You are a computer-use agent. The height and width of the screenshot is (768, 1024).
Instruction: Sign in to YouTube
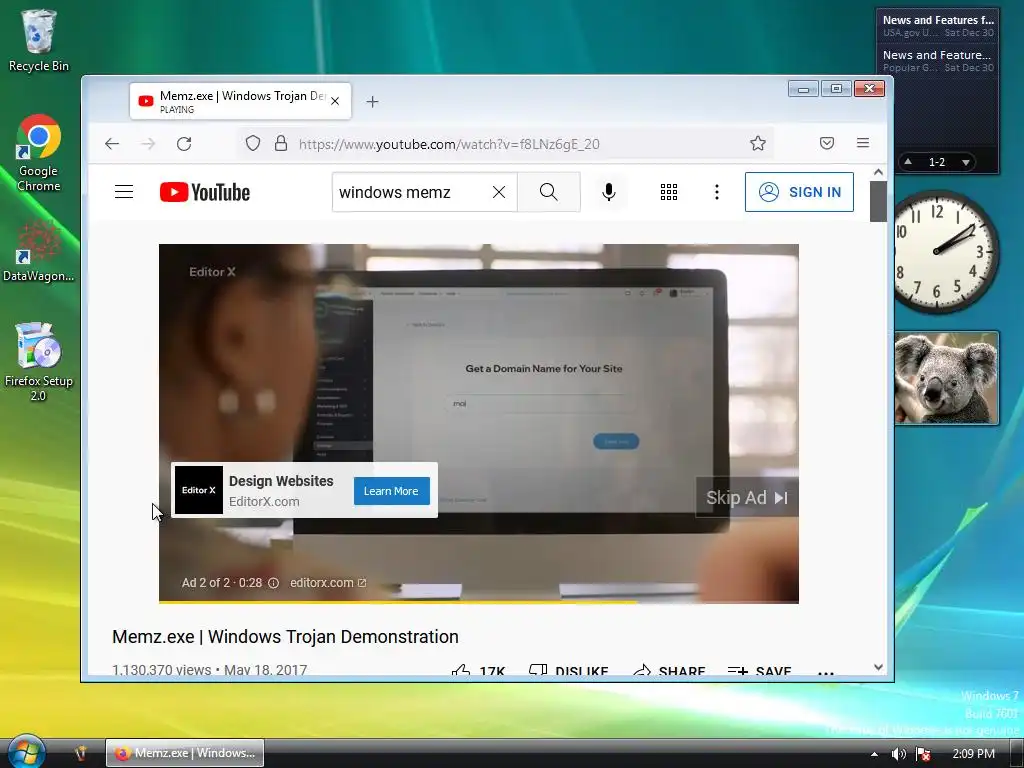(799, 192)
